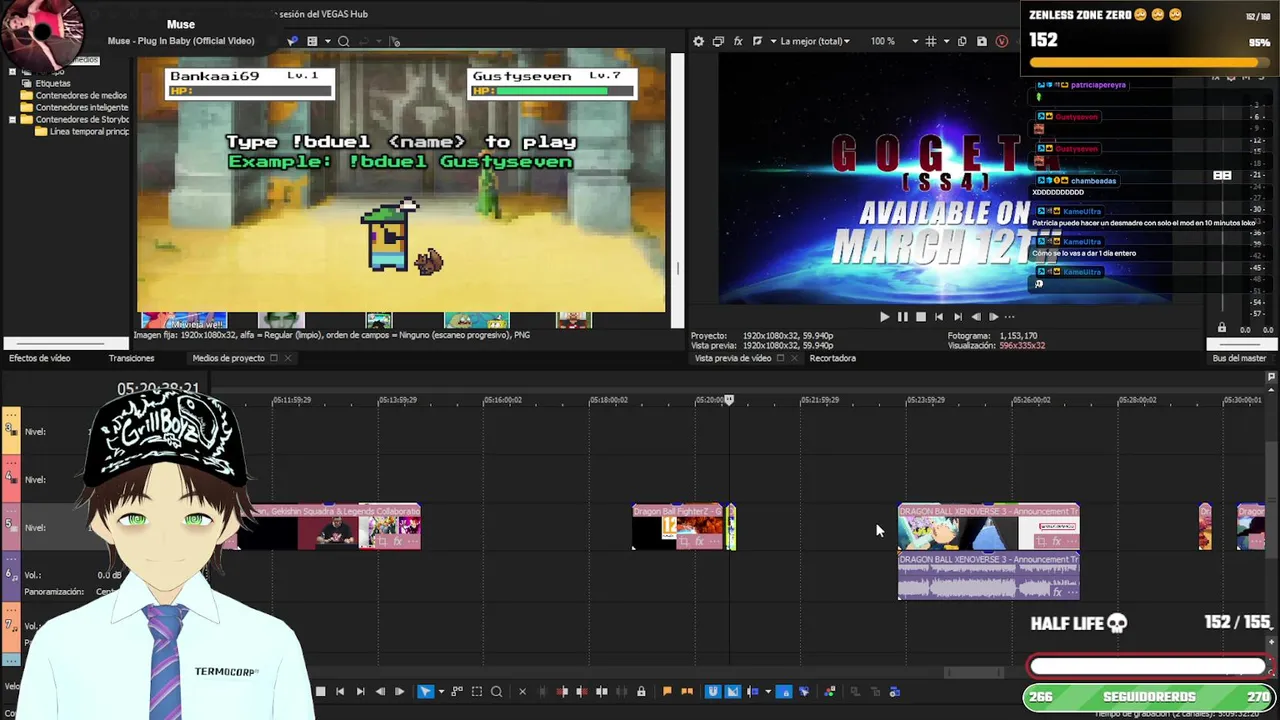Open video output FX icon

coord(738,41)
